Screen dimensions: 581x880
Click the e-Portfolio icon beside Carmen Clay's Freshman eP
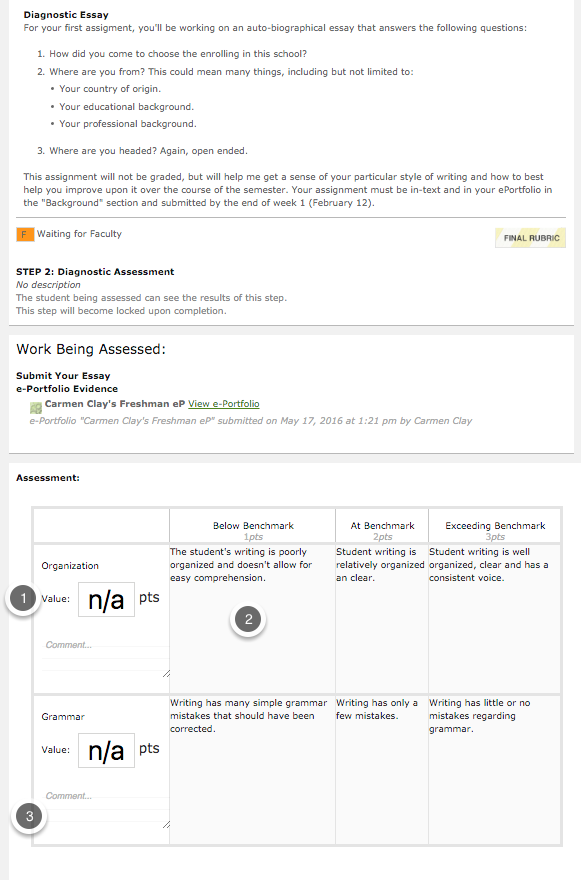(36, 407)
